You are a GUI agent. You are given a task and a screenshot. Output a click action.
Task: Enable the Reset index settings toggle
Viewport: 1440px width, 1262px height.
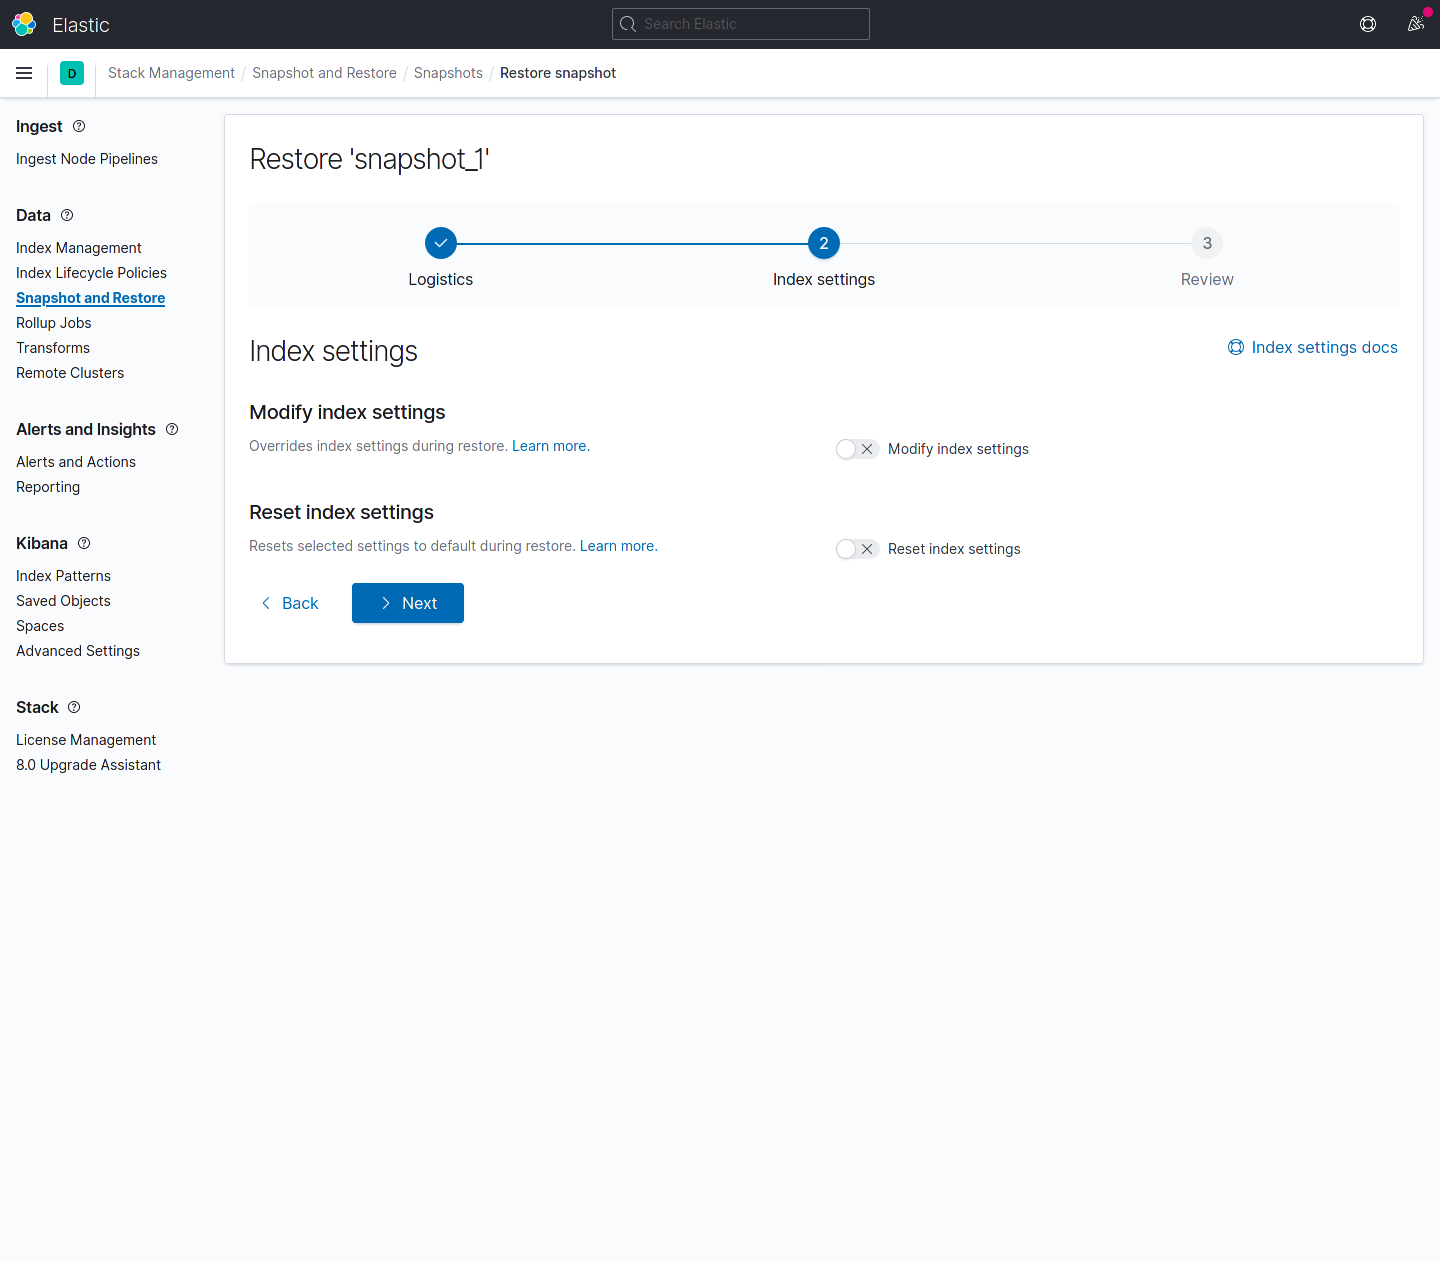click(857, 549)
